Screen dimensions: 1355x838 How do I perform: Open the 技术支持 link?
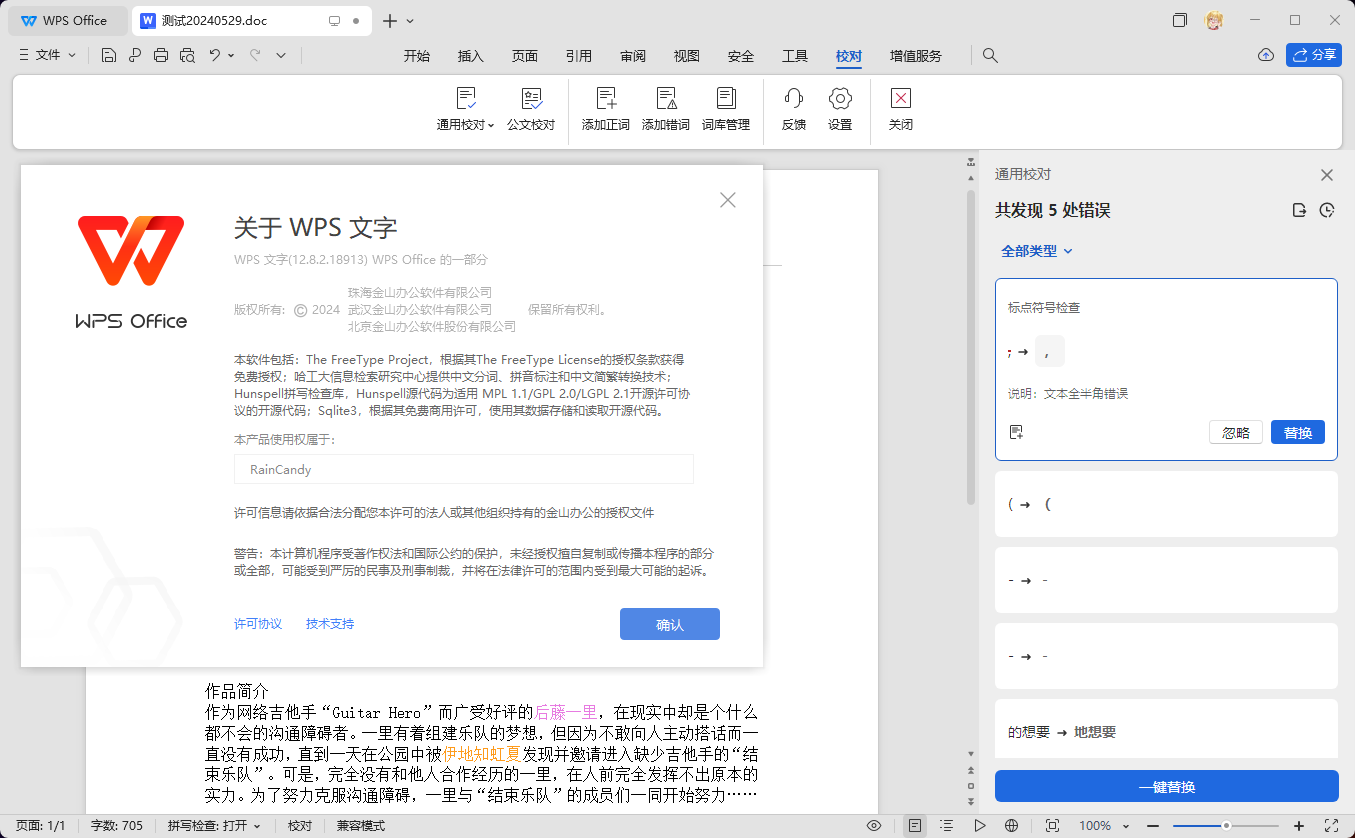330,624
